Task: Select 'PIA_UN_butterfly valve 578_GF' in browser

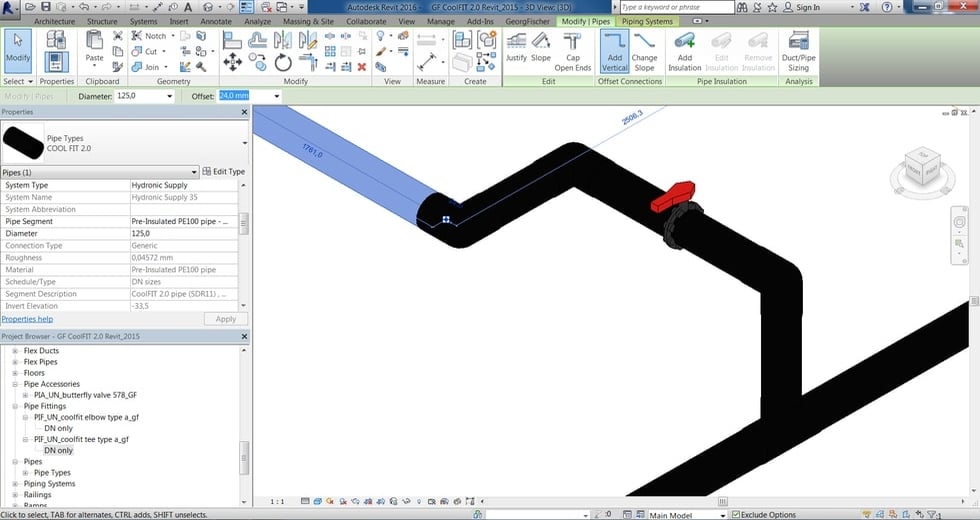Action: (85, 395)
